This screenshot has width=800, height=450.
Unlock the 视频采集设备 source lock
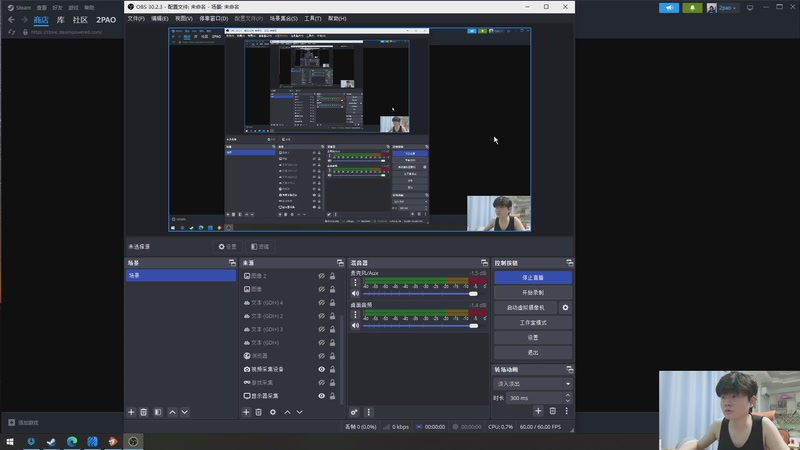pyautogui.click(x=333, y=369)
